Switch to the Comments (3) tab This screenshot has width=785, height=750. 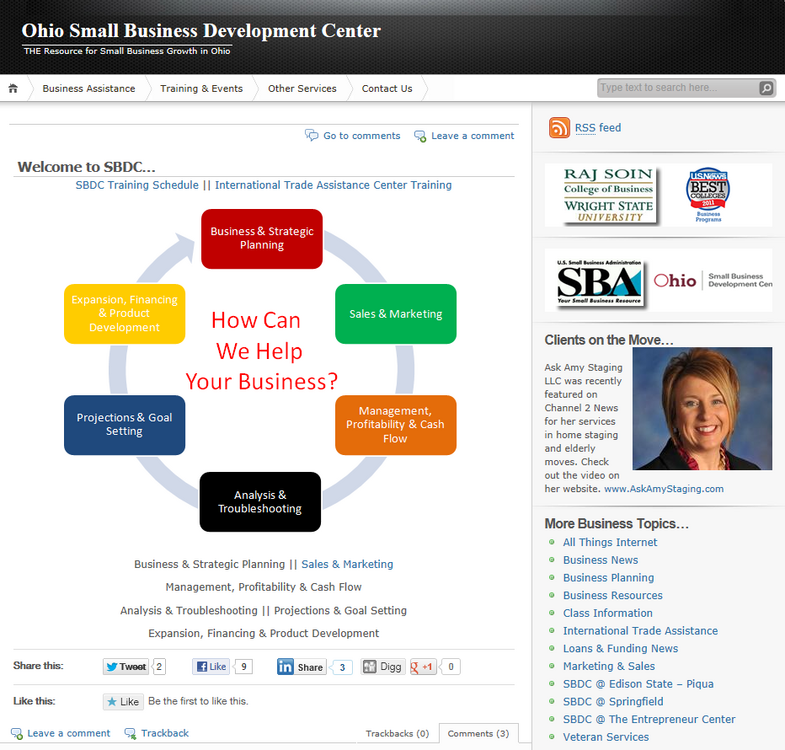pyautogui.click(x=478, y=733)
